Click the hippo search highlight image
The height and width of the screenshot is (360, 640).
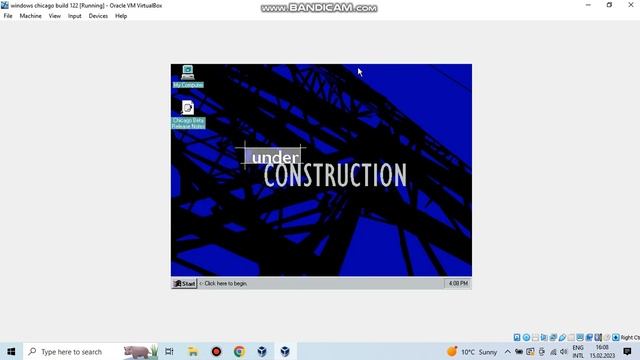[x=140, y=351]
